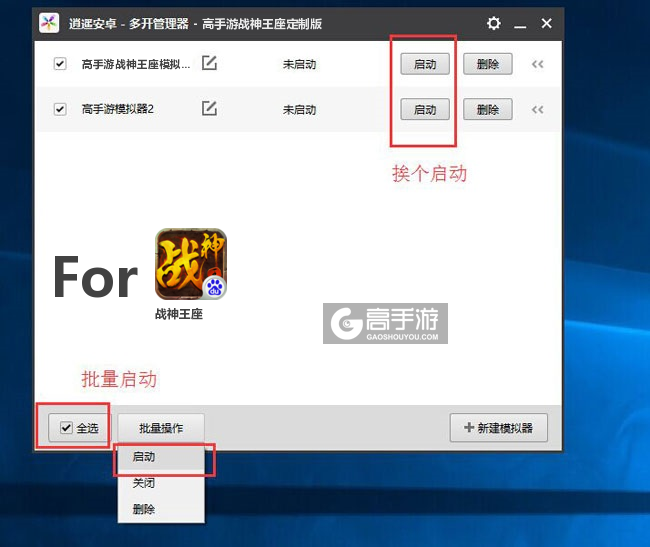The height and width of the screenshot is (547, 650).
Task: Click 未启动 status of 高手游模拟器2 row
Action: (299, 109)
